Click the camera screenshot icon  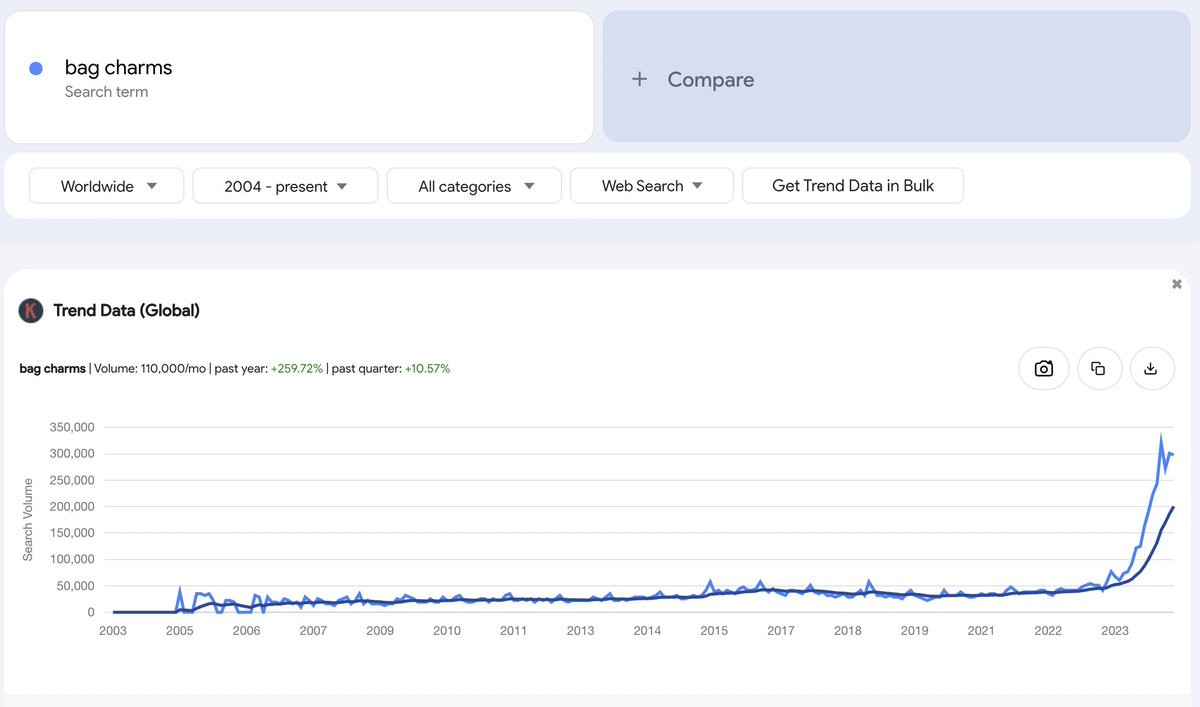coord(1044,369)
